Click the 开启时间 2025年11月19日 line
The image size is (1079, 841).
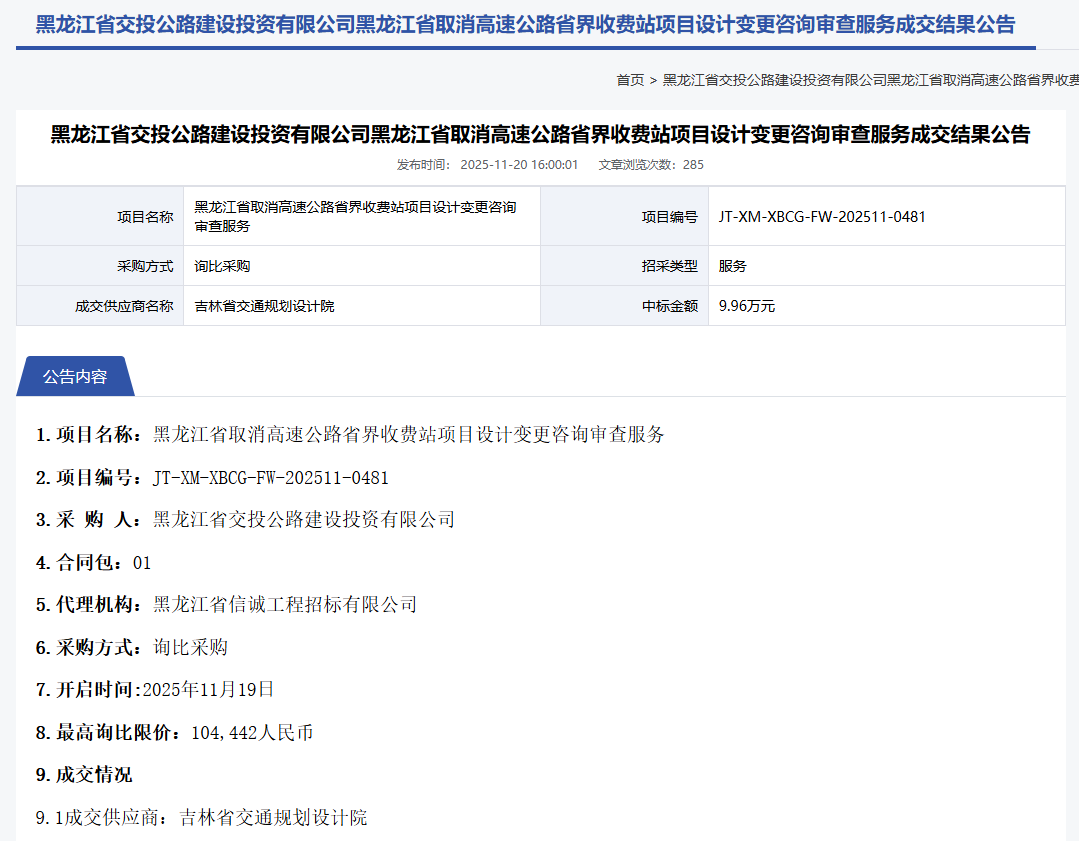(155, 690)
